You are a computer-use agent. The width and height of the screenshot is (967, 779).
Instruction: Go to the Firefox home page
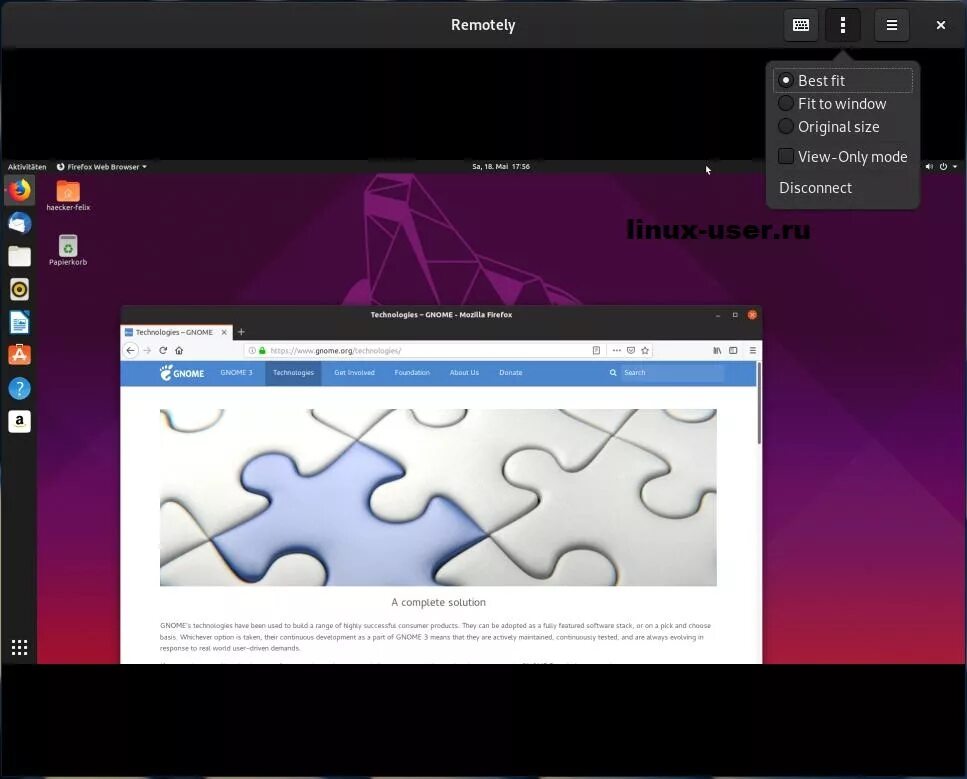179,350
